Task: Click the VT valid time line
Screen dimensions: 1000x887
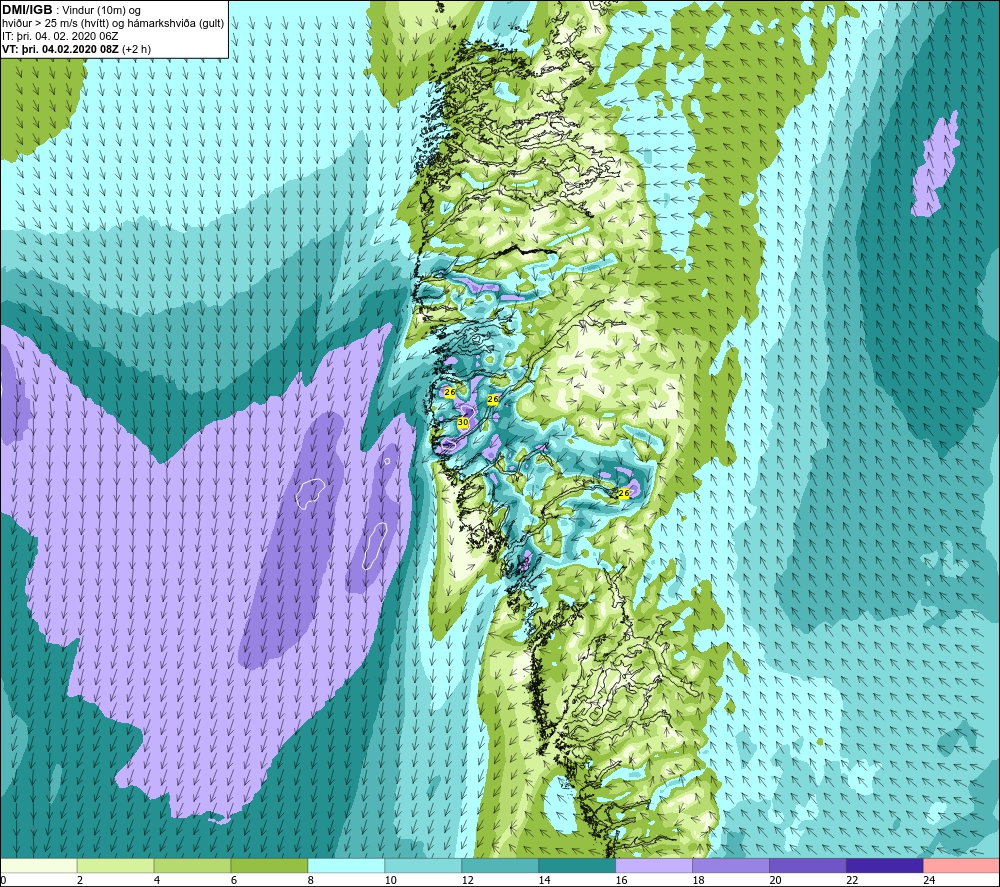Action: coord(77,49)
